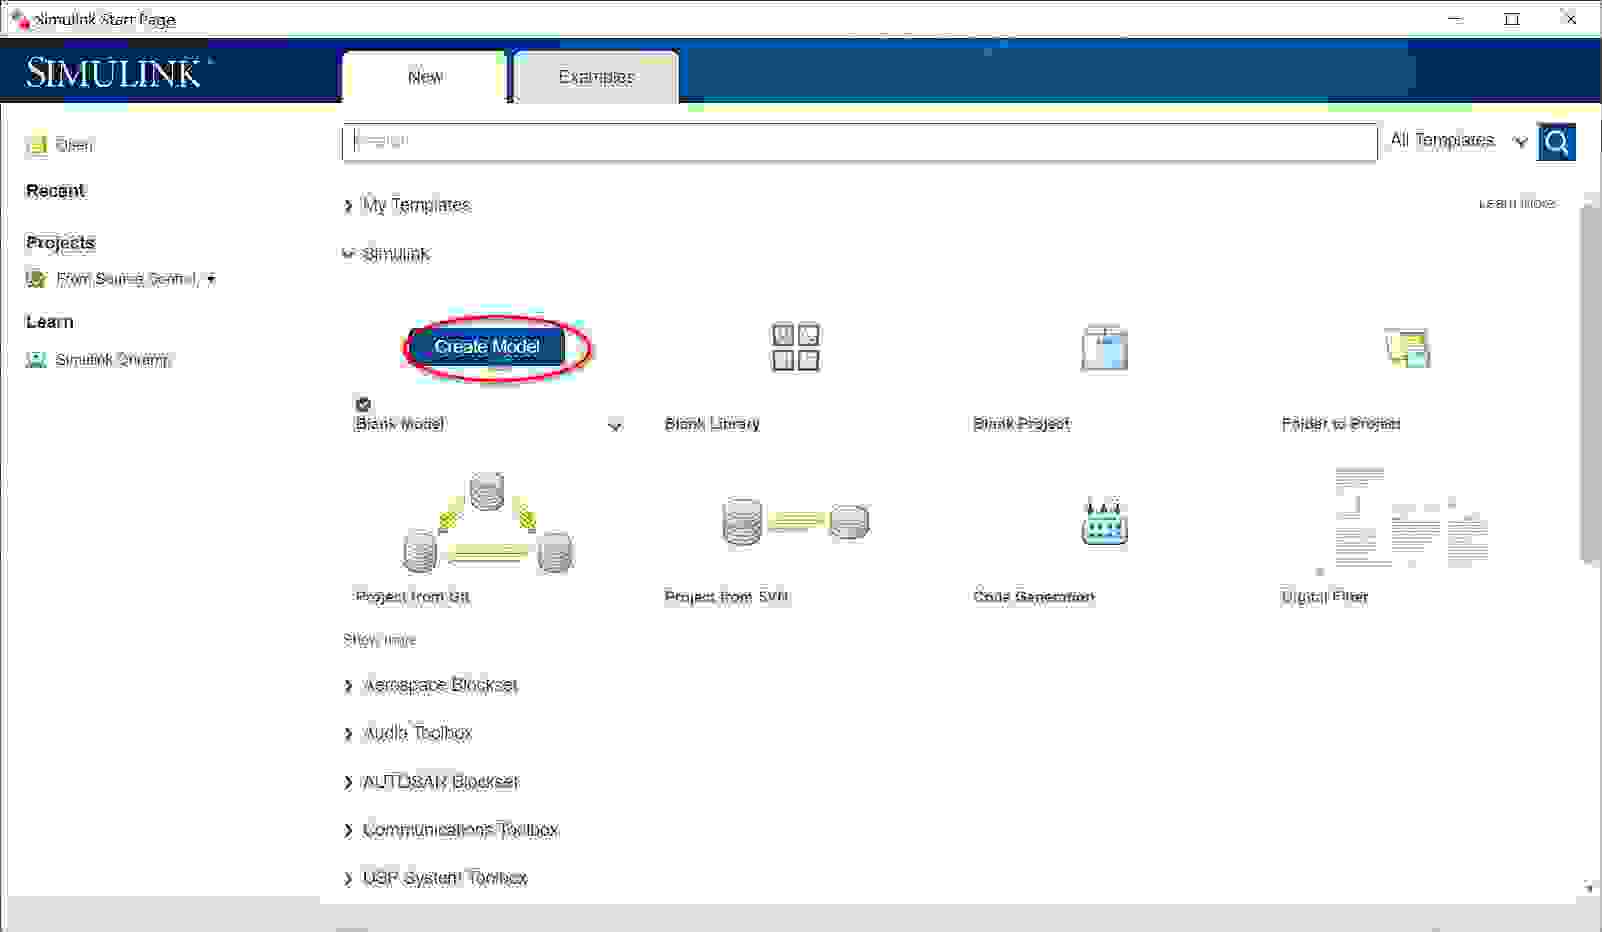This screenshot has width=1602, height=932.
Task: Click the Blank Project label
Action: click(x=1021, y=424)
